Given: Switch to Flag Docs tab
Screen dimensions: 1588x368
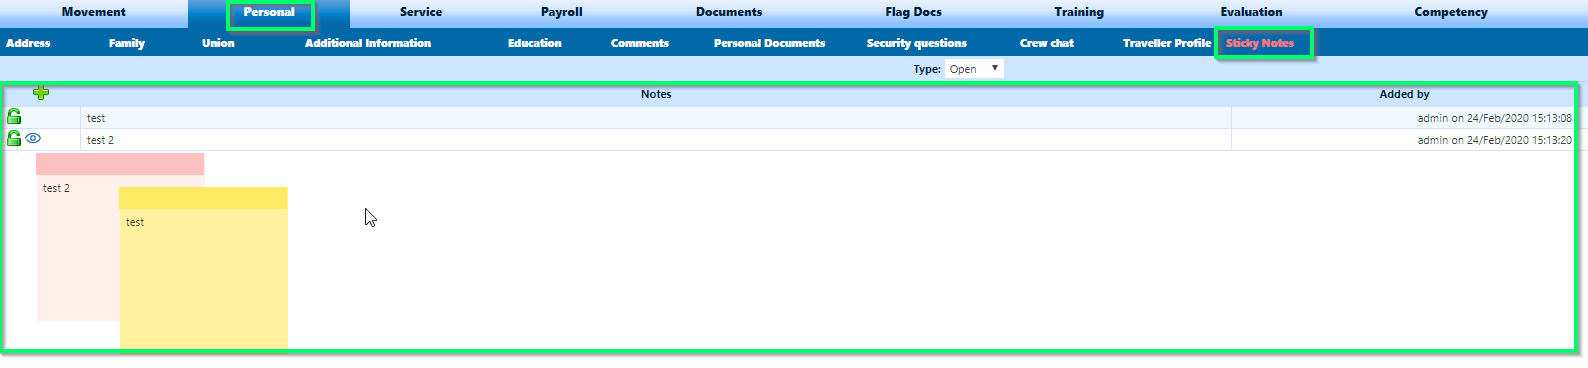Looking at the screenshot, I should (x=913, y=12).
